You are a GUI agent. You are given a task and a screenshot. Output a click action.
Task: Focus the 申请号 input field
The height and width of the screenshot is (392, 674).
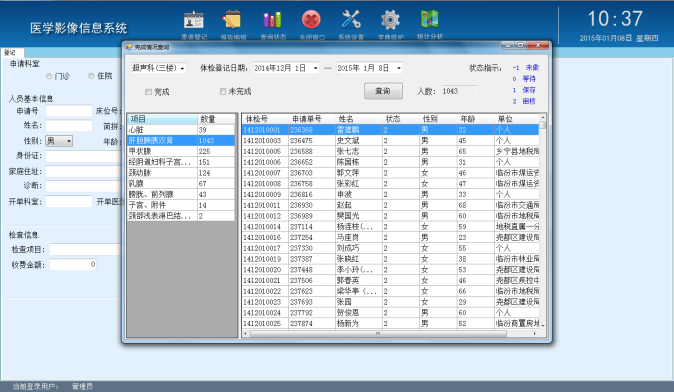69,111
